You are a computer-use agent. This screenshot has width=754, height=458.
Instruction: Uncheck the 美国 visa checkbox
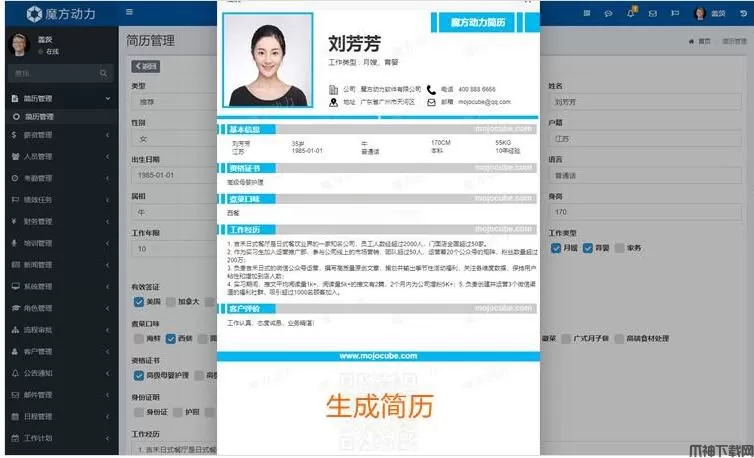coord(138,302)
